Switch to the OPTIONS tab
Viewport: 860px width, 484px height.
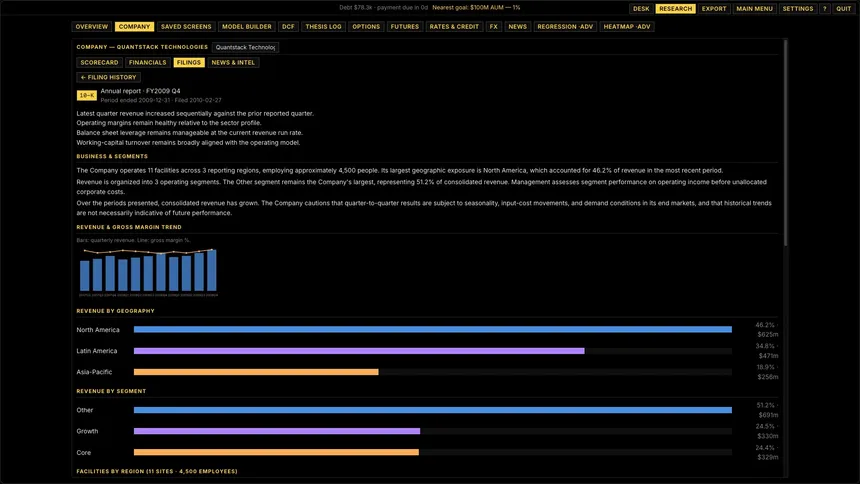click(x=366, y=26)
